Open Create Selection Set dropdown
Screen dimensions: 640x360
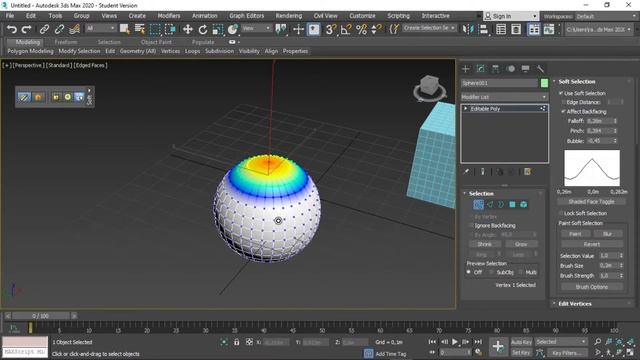point(429,28)
